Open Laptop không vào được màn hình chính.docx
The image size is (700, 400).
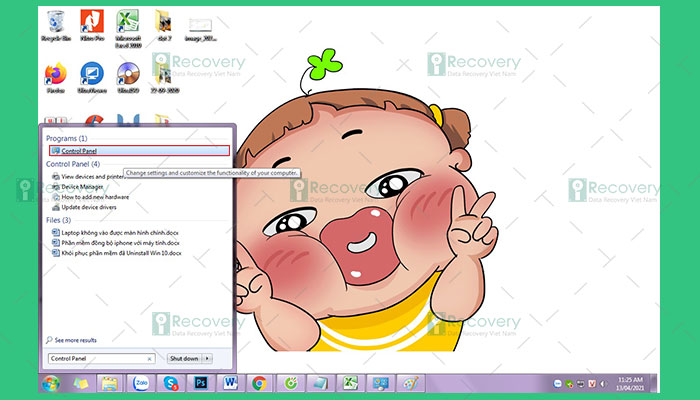click(x=115, y=233)
